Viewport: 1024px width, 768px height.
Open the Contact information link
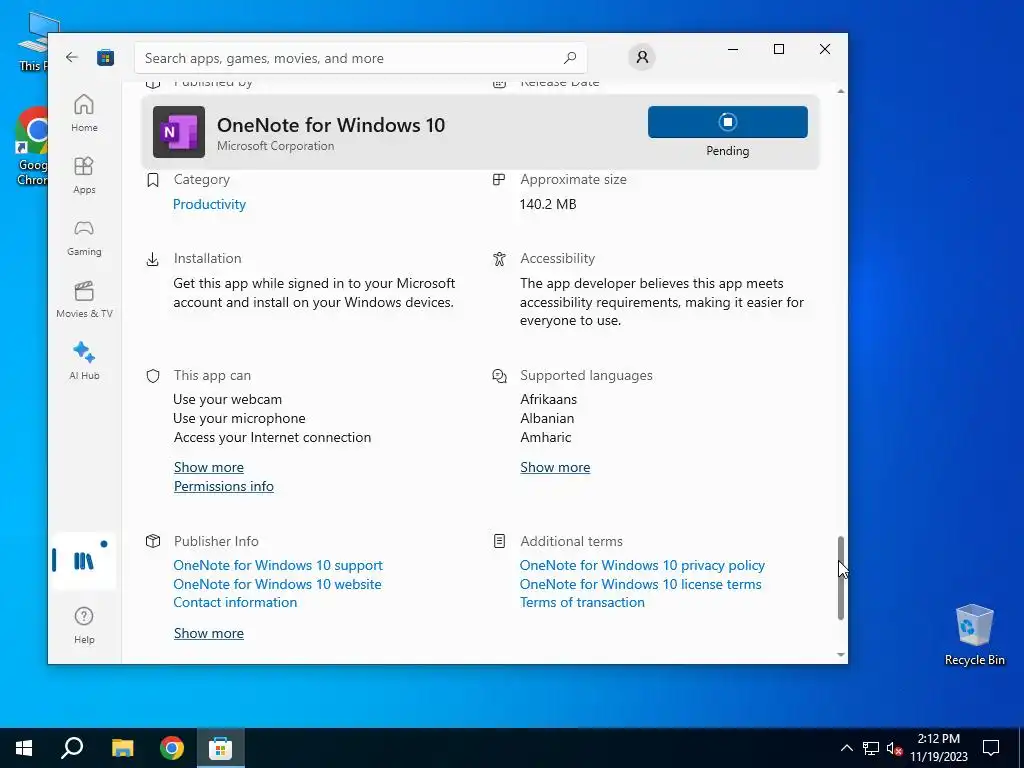point(235,602)
